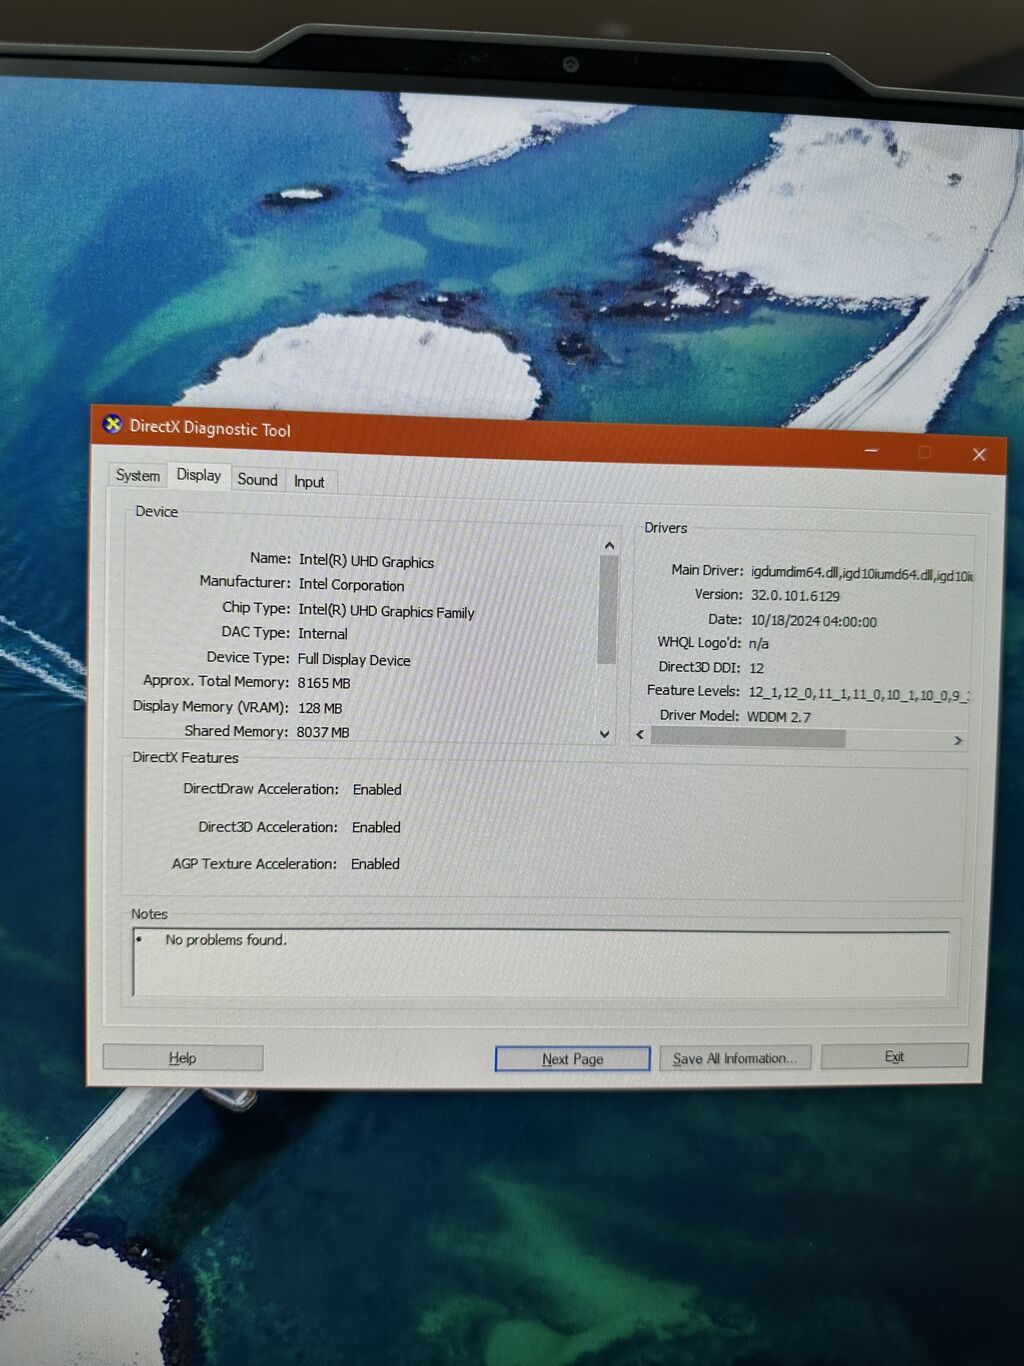Click Device list scroll down arrow
The image size is (1024, 1366).
tap(605, 734)
